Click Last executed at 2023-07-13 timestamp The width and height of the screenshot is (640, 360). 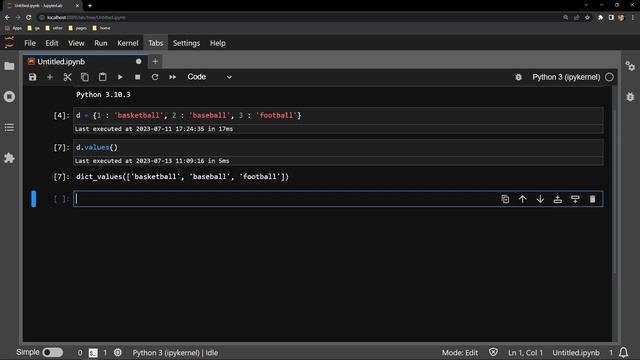click(x=152, y=161)
